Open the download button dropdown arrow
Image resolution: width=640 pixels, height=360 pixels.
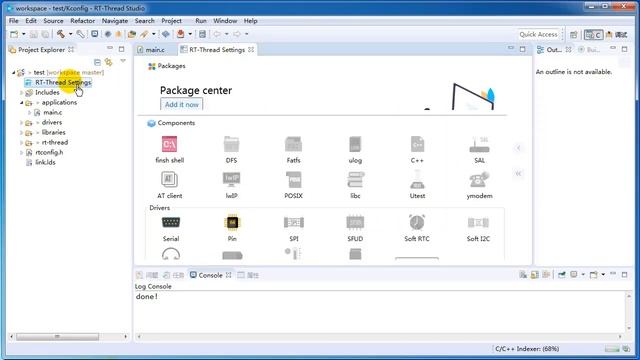190,34
